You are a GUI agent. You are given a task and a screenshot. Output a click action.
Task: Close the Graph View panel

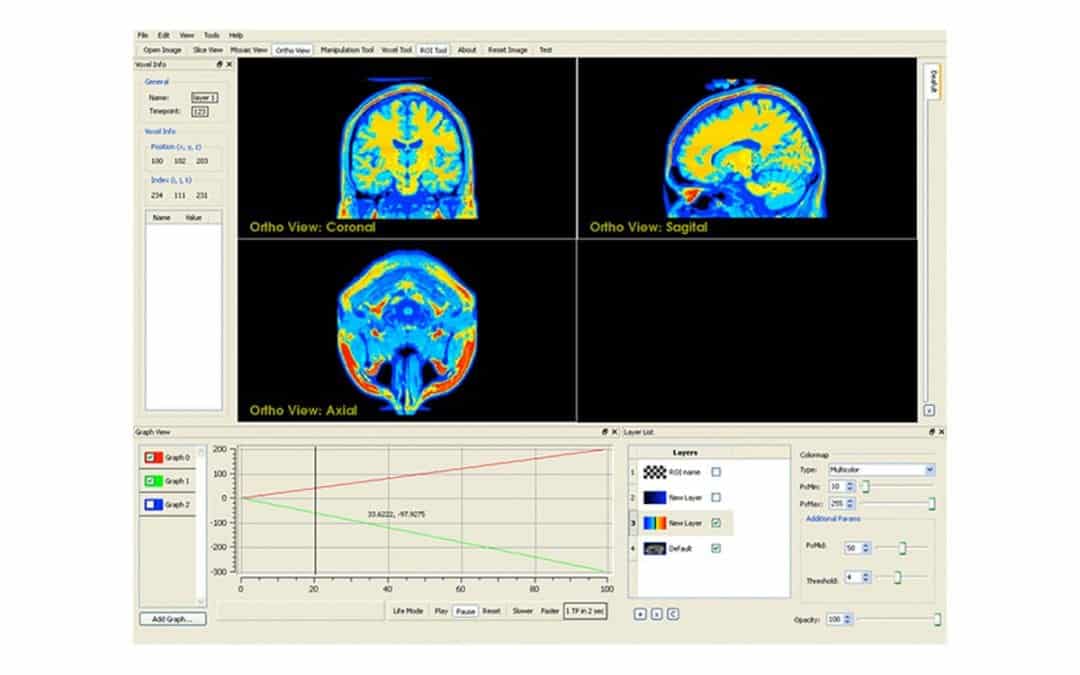pos(614,432)
